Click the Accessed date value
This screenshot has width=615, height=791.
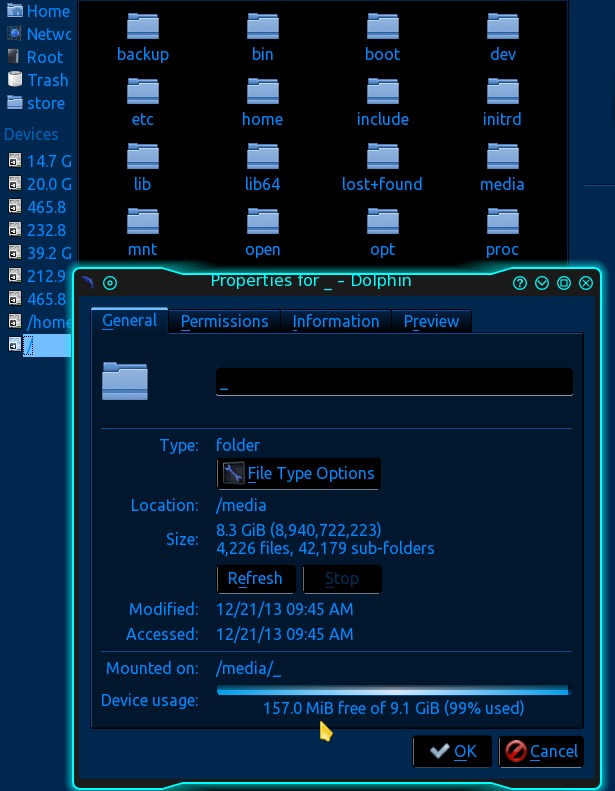285,634
